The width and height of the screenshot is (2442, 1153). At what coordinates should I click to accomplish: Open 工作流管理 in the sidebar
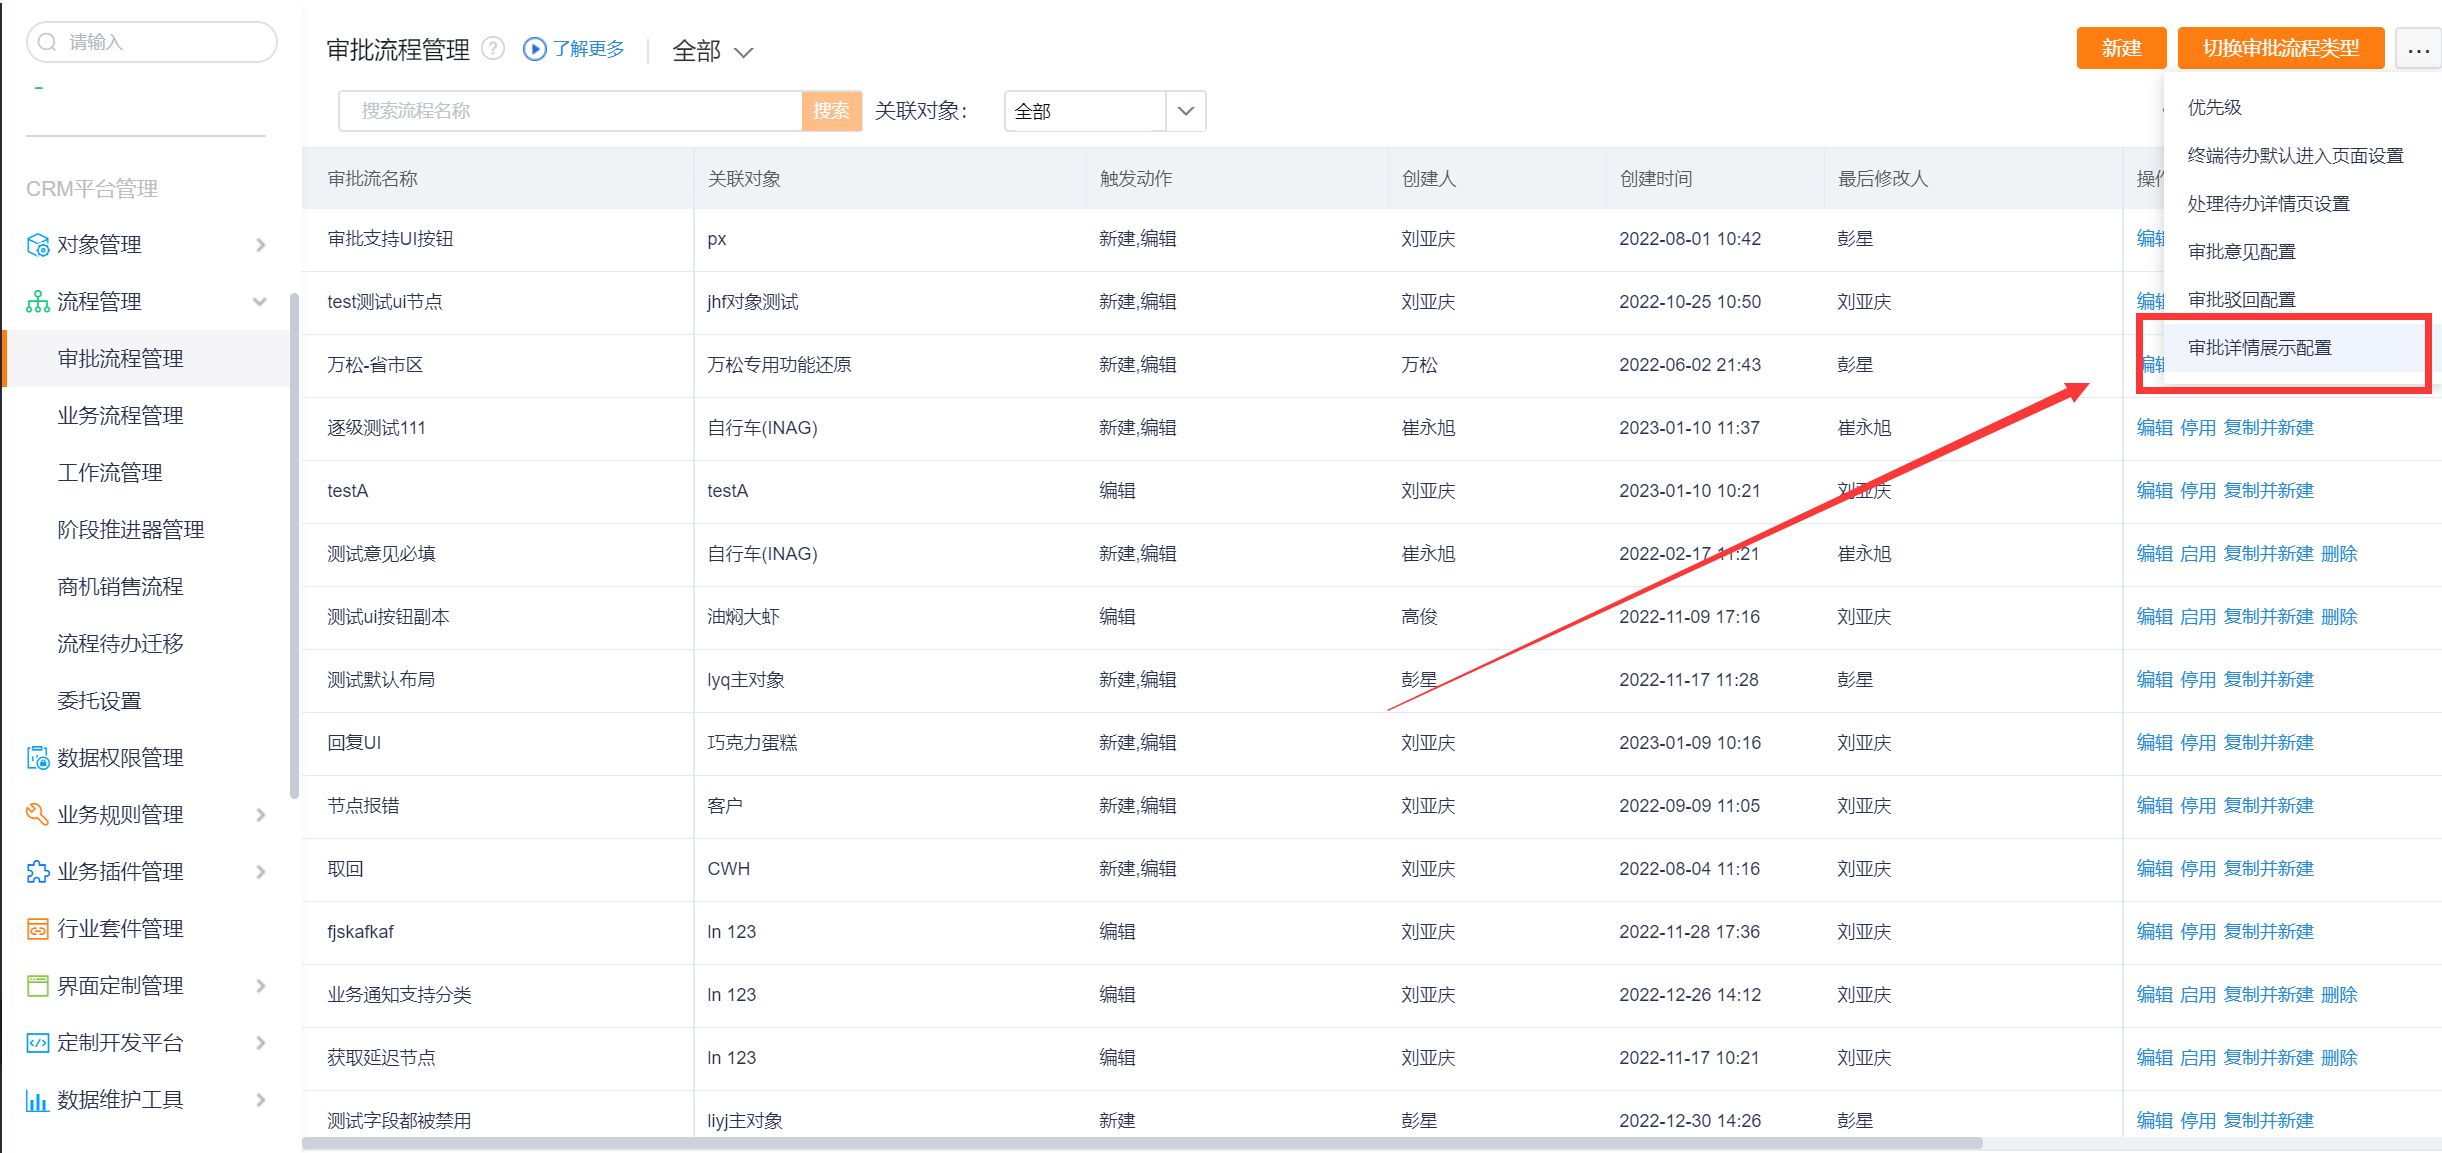pyautogui.click(x=110, y=473)
